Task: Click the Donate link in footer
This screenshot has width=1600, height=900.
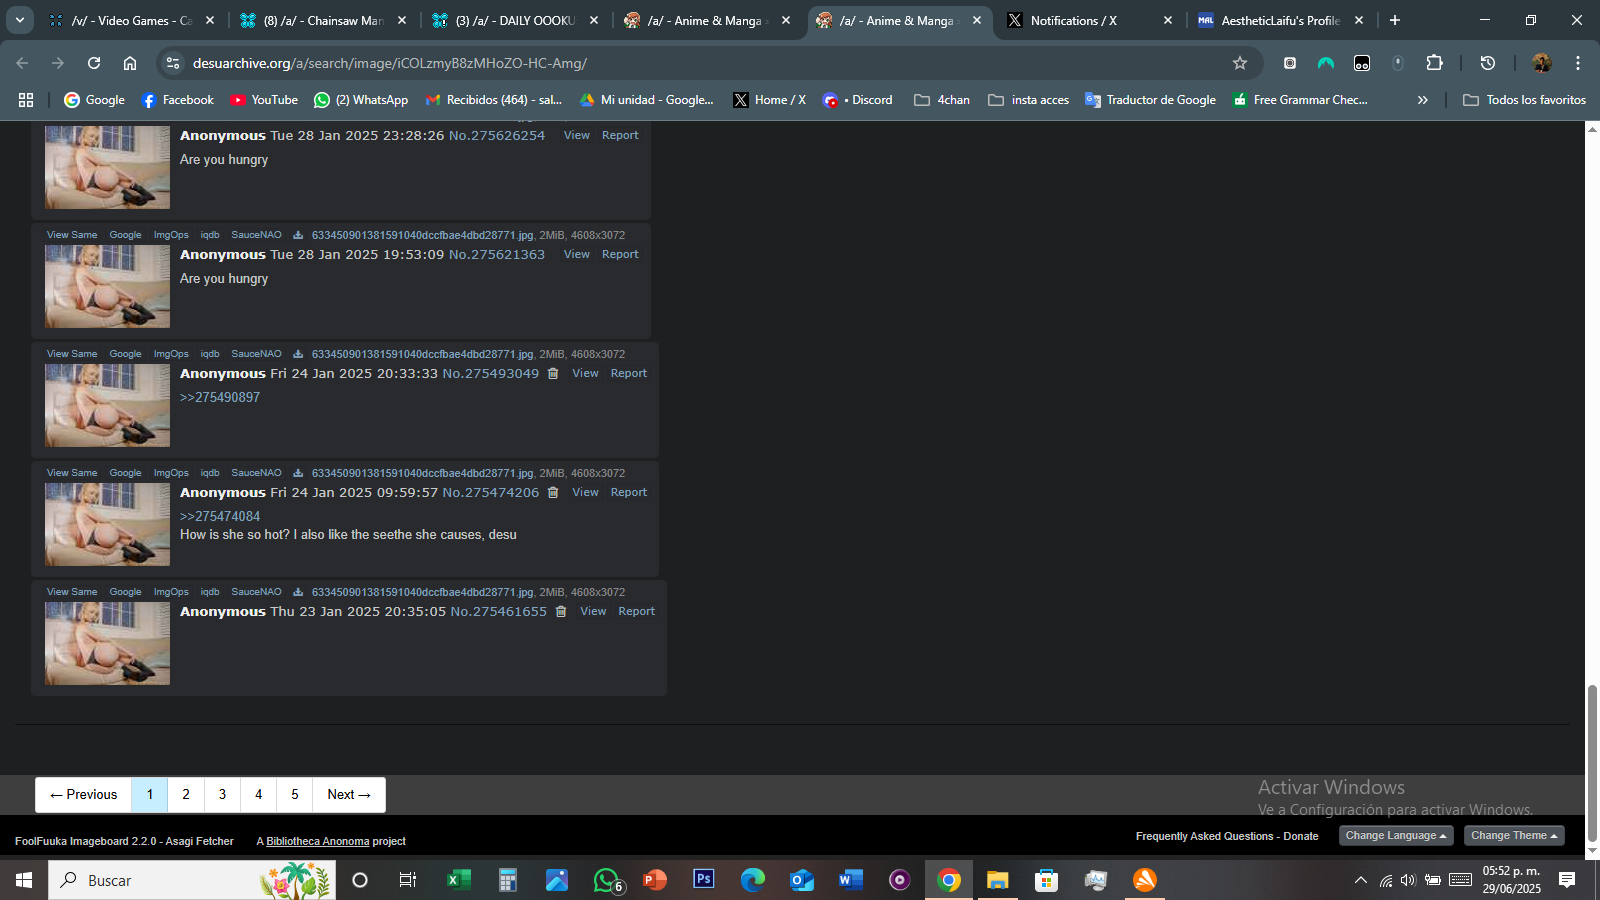Action: pyautogui.click(x=1301, y=837)
